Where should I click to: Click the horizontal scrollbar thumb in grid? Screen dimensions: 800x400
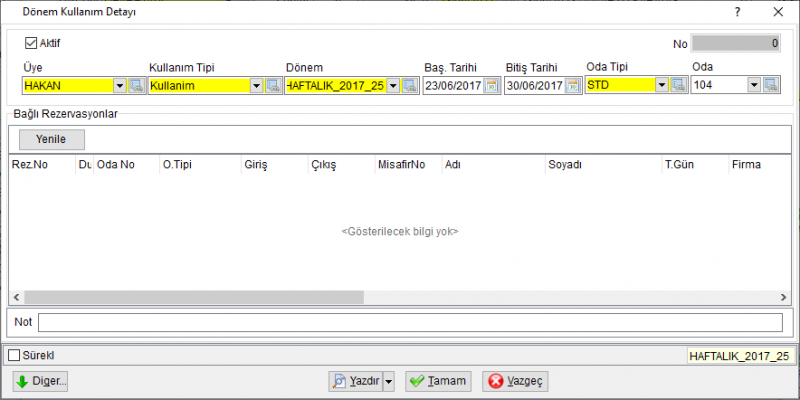(x=194, y=297)
